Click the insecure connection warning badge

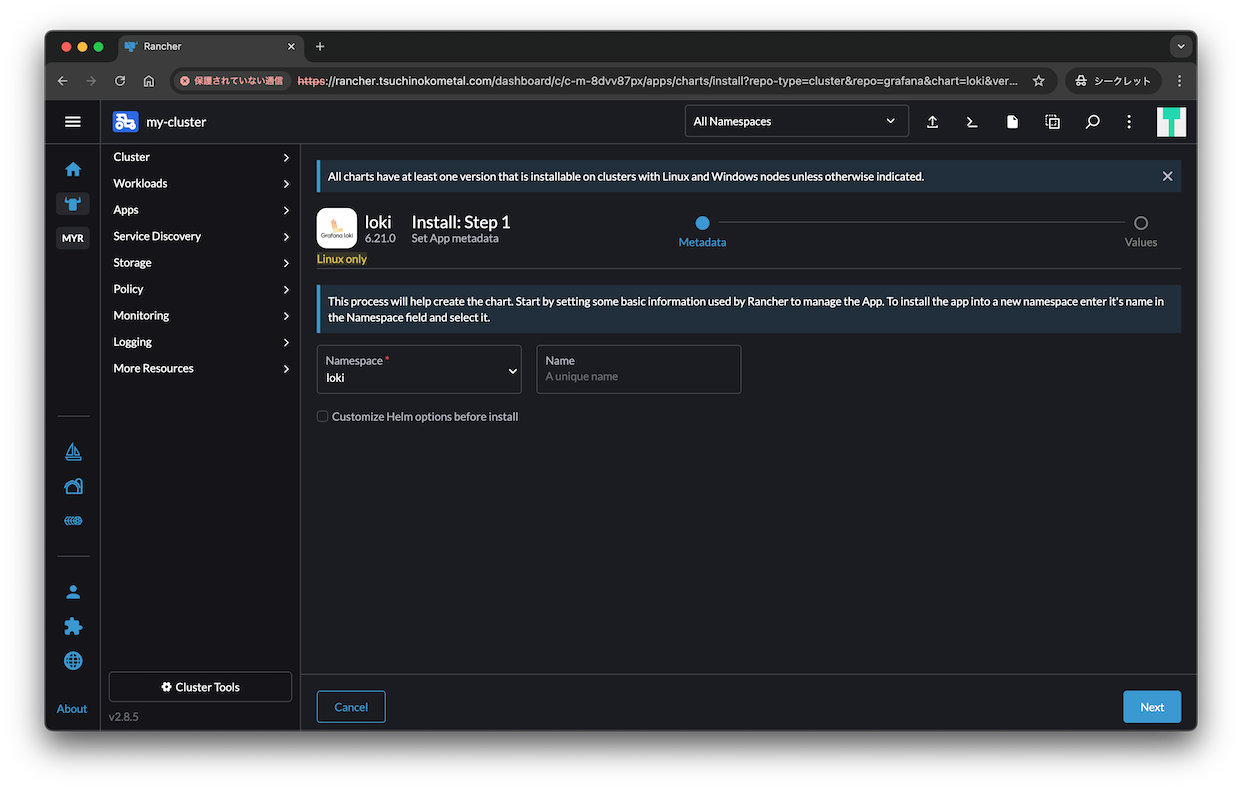[x=232, y=81]
